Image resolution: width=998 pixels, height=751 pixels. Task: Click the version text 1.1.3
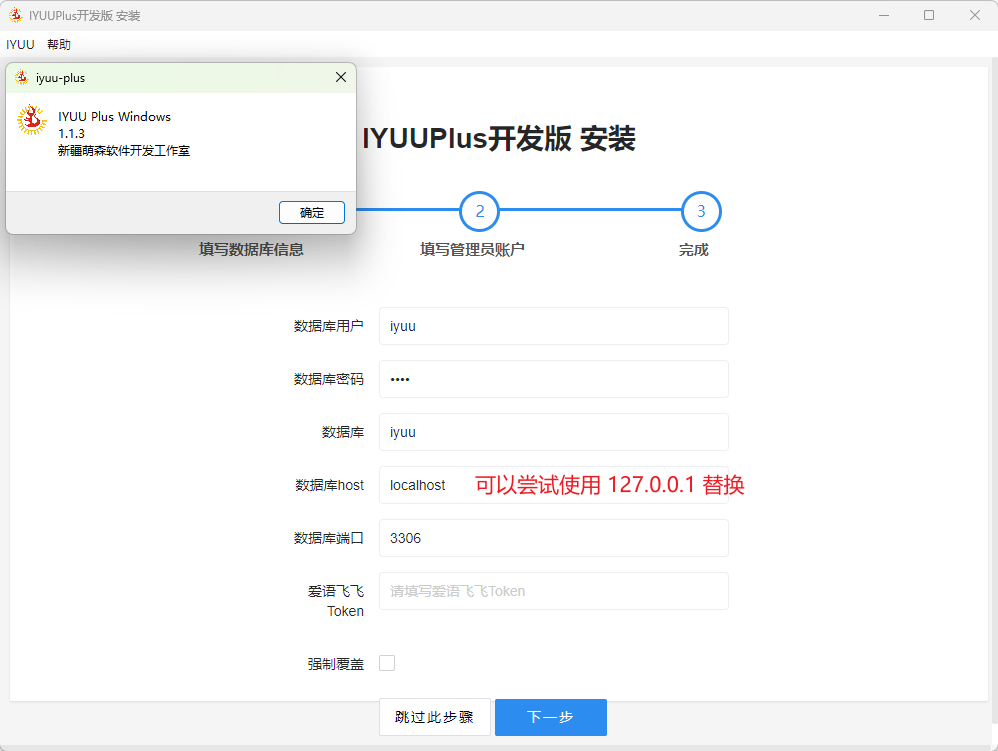[71, 134]
